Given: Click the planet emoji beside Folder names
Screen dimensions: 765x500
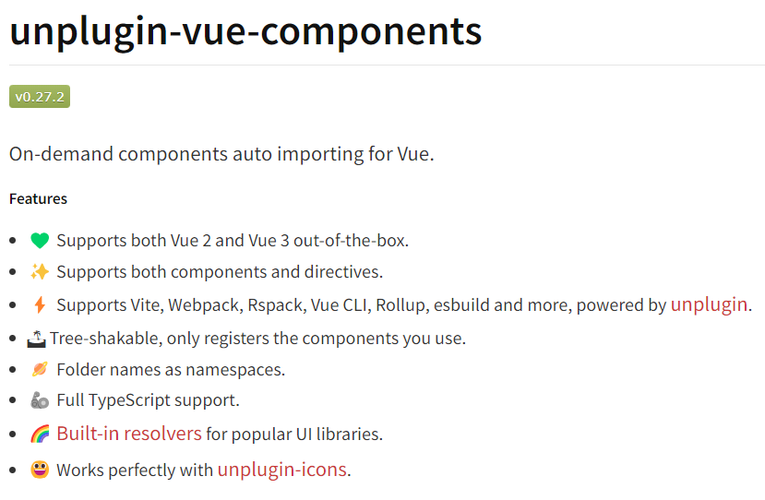Looking at the screenshot, I should pos(40,370).
